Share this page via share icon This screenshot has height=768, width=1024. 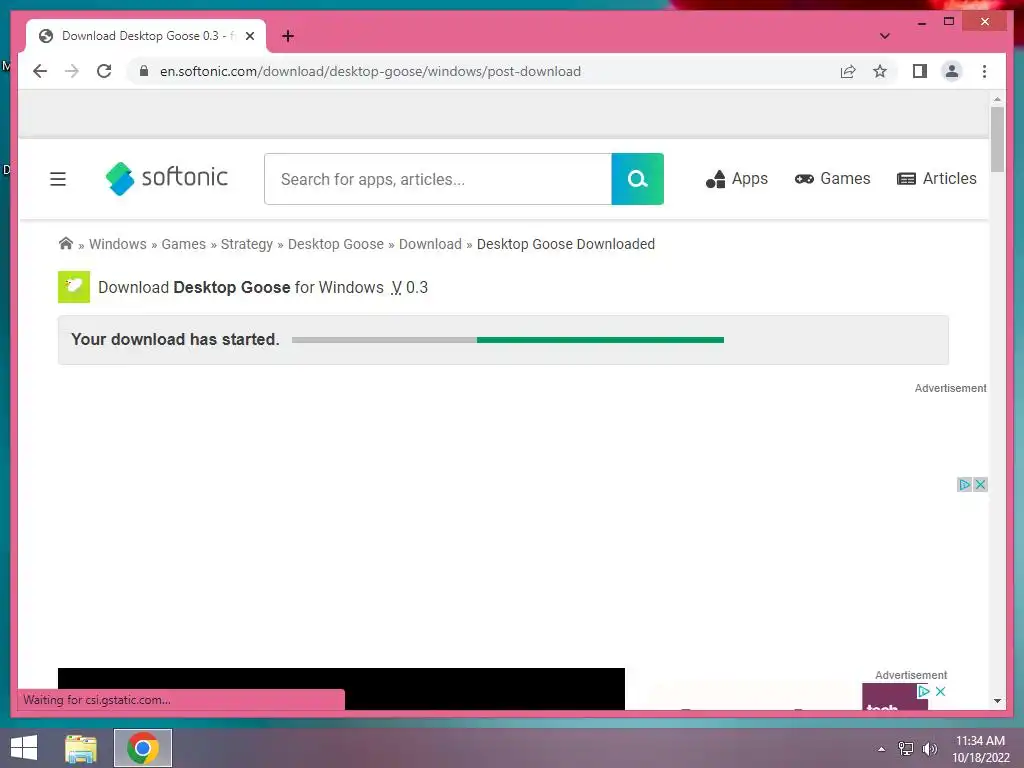(x=848, y=71)
